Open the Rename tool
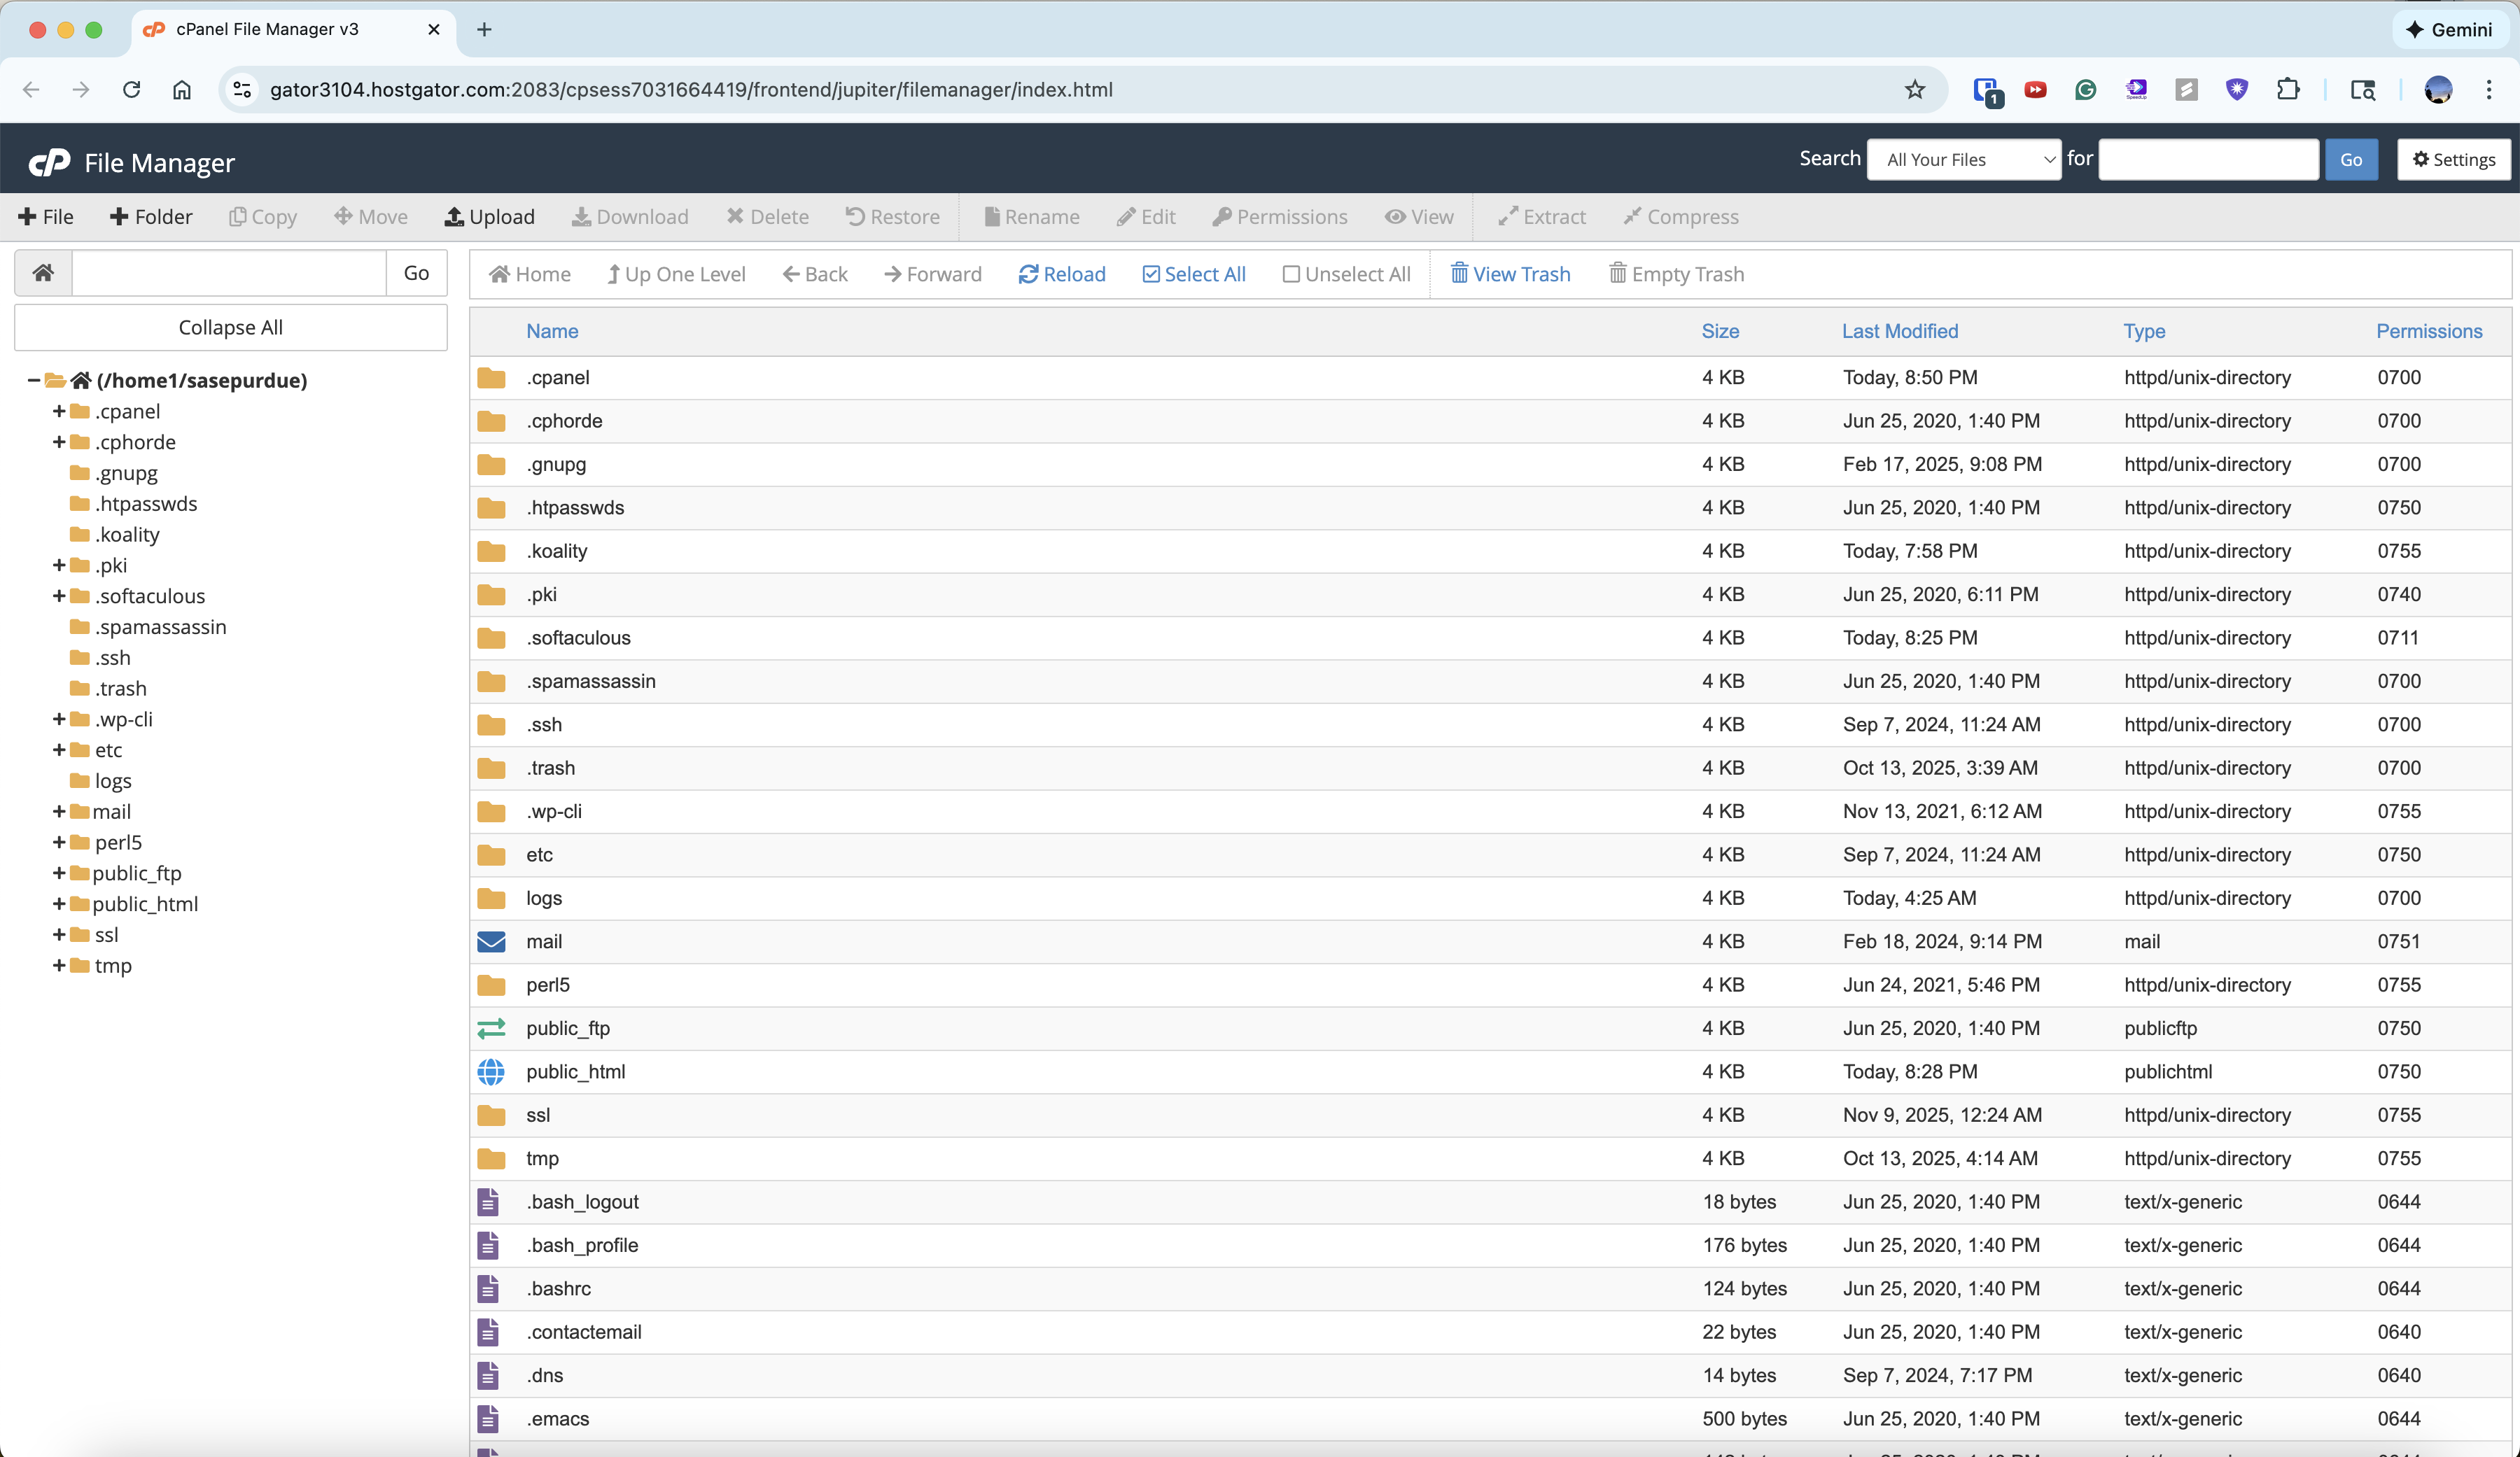Image resolution: width=2520 pixels, height=1457 pixels. 1032,216
